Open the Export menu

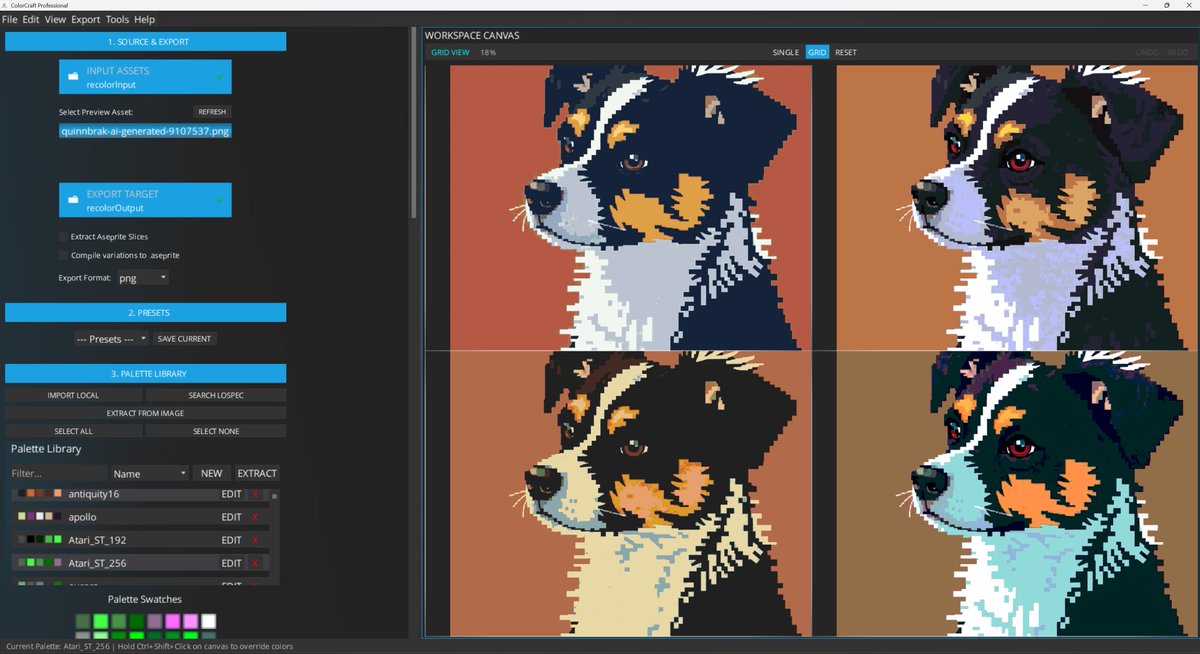86,19
